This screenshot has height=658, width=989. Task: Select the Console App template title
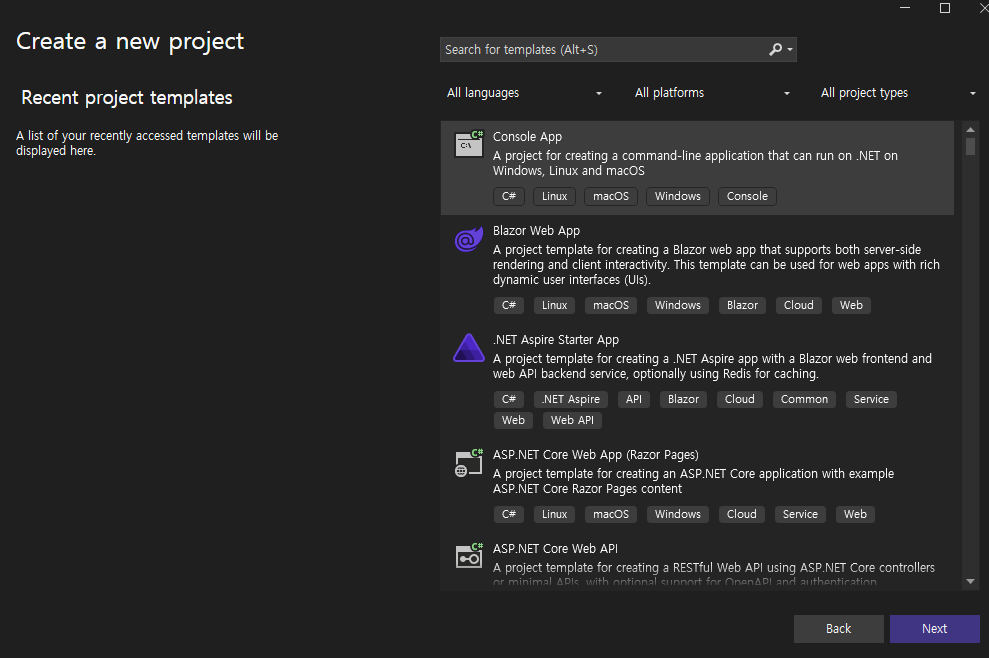(x=527, y=137)
